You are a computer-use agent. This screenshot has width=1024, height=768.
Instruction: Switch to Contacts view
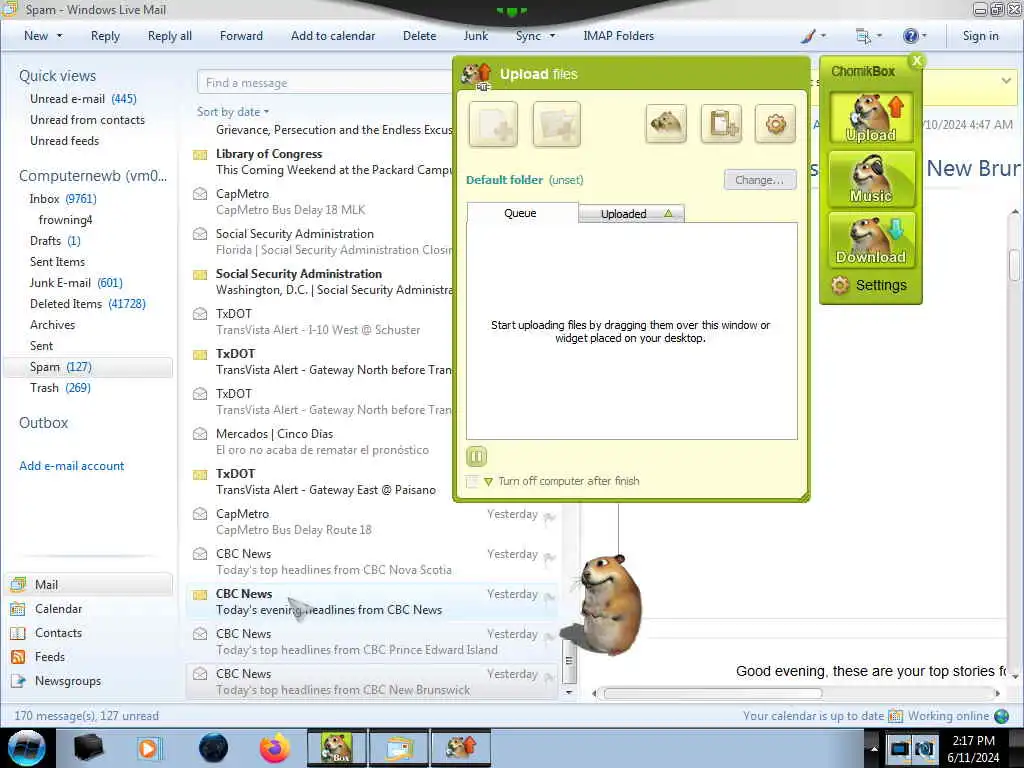click(x=58, y=633)
